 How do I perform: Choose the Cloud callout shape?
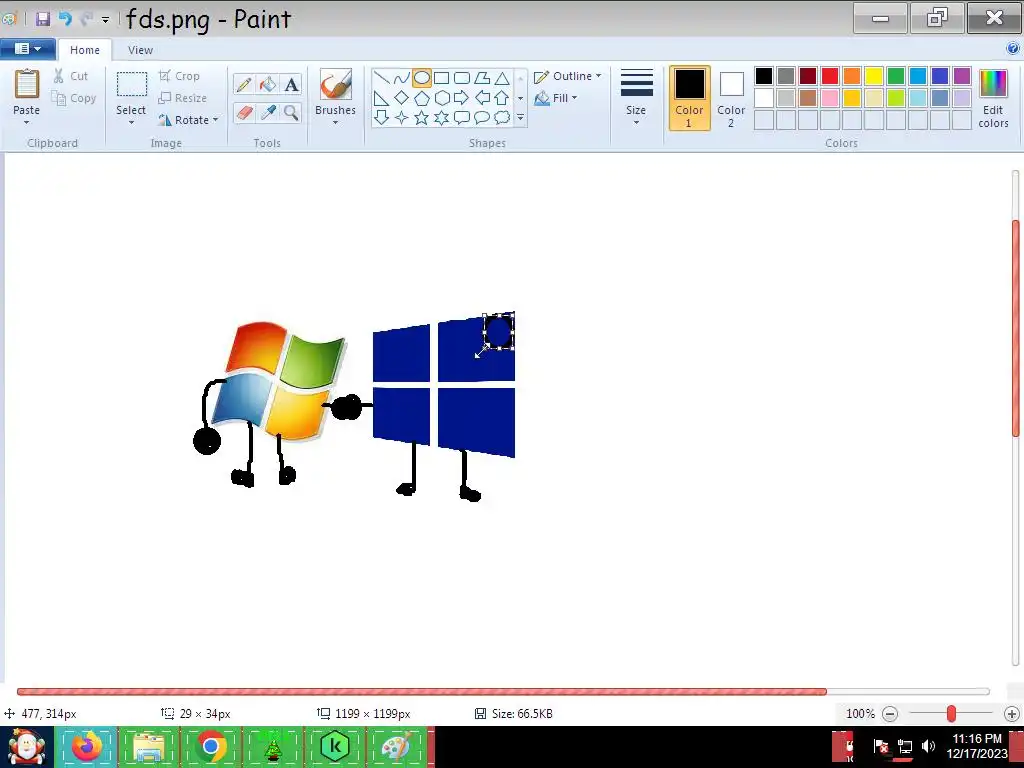(x=502, y=118)
